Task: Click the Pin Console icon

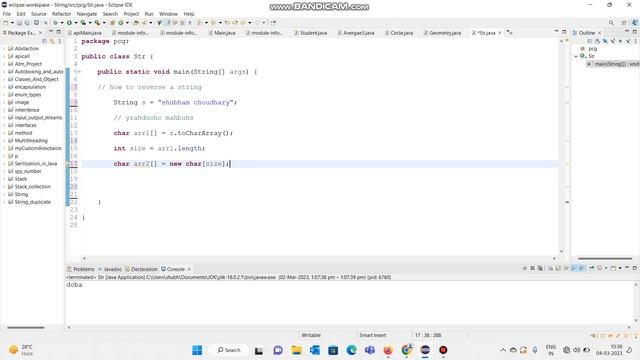Action: click(x=592, y=268)
